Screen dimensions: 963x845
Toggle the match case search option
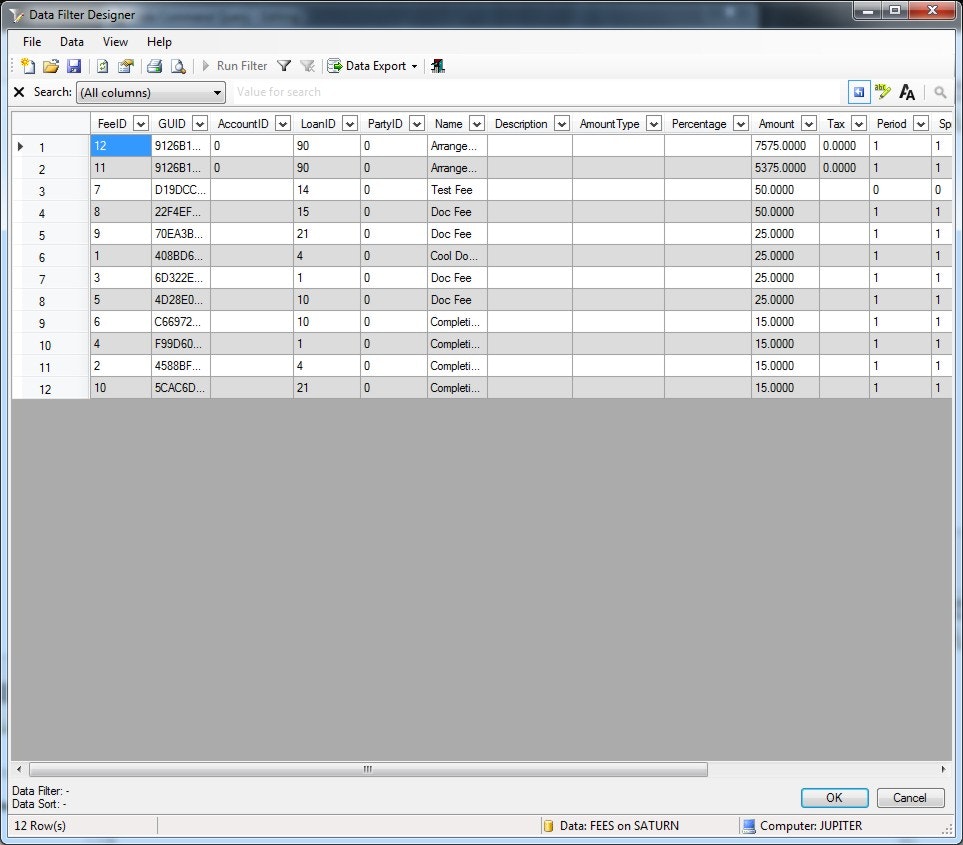[x=907, y=92]
